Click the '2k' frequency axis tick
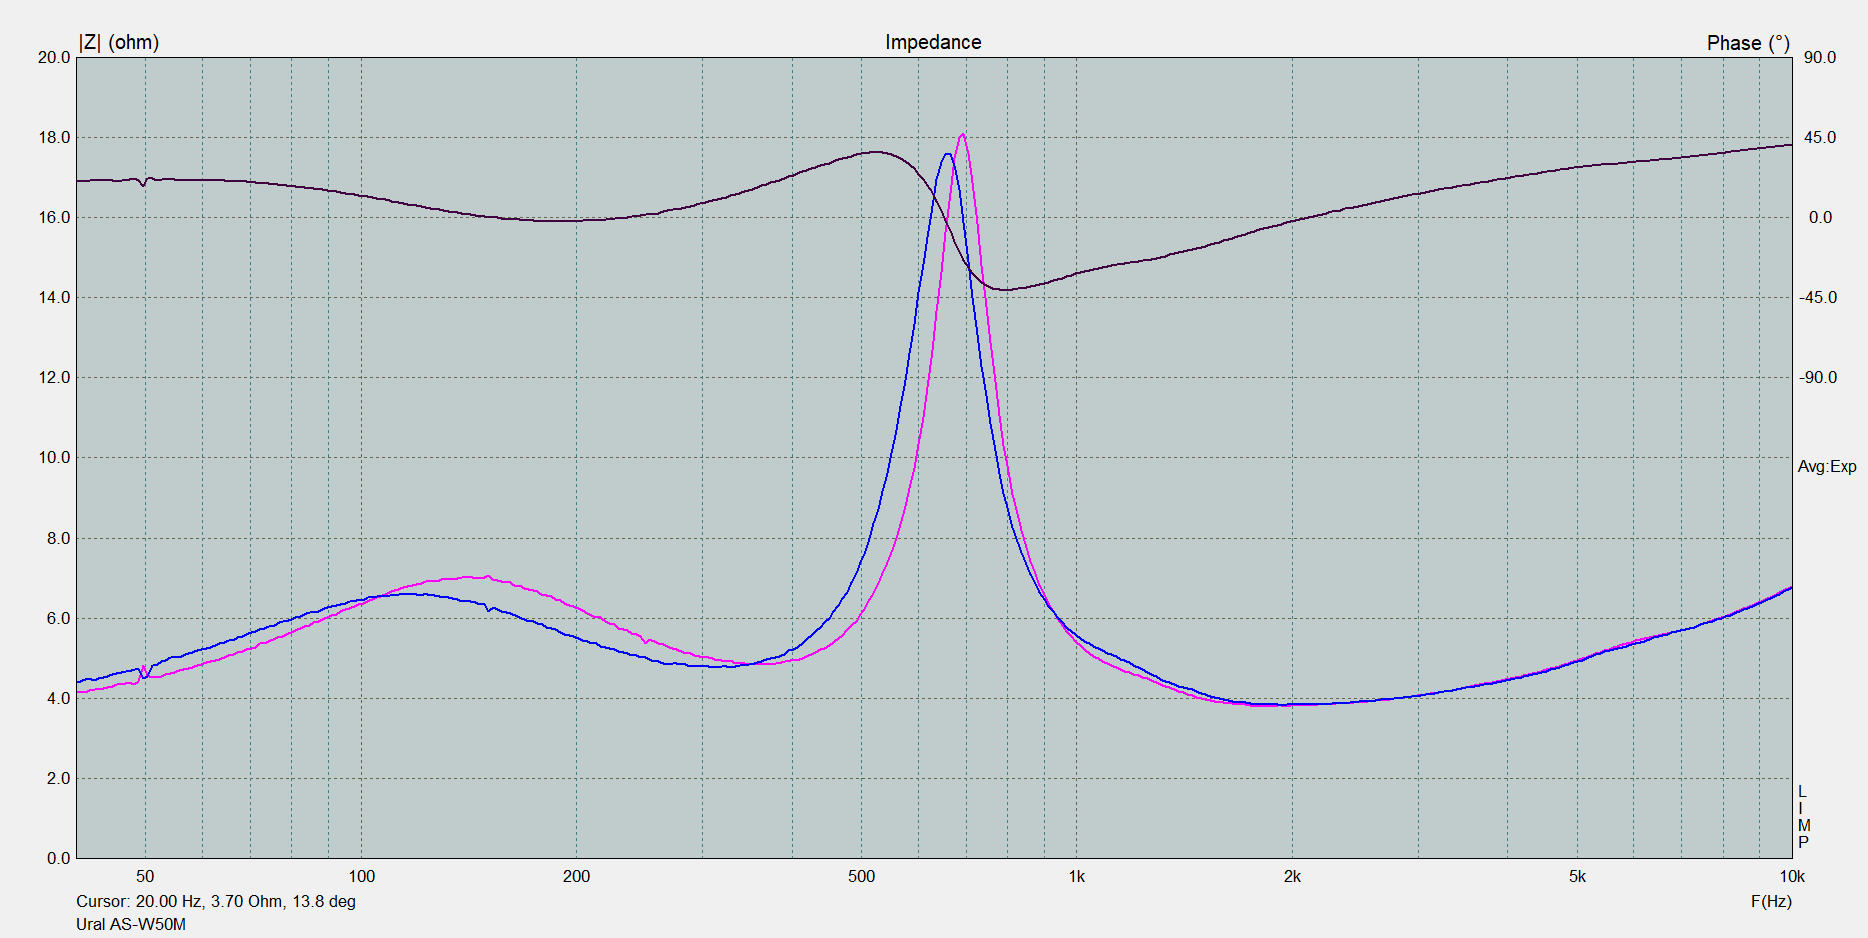1868x938 pixels. (x=1292, y=876)
